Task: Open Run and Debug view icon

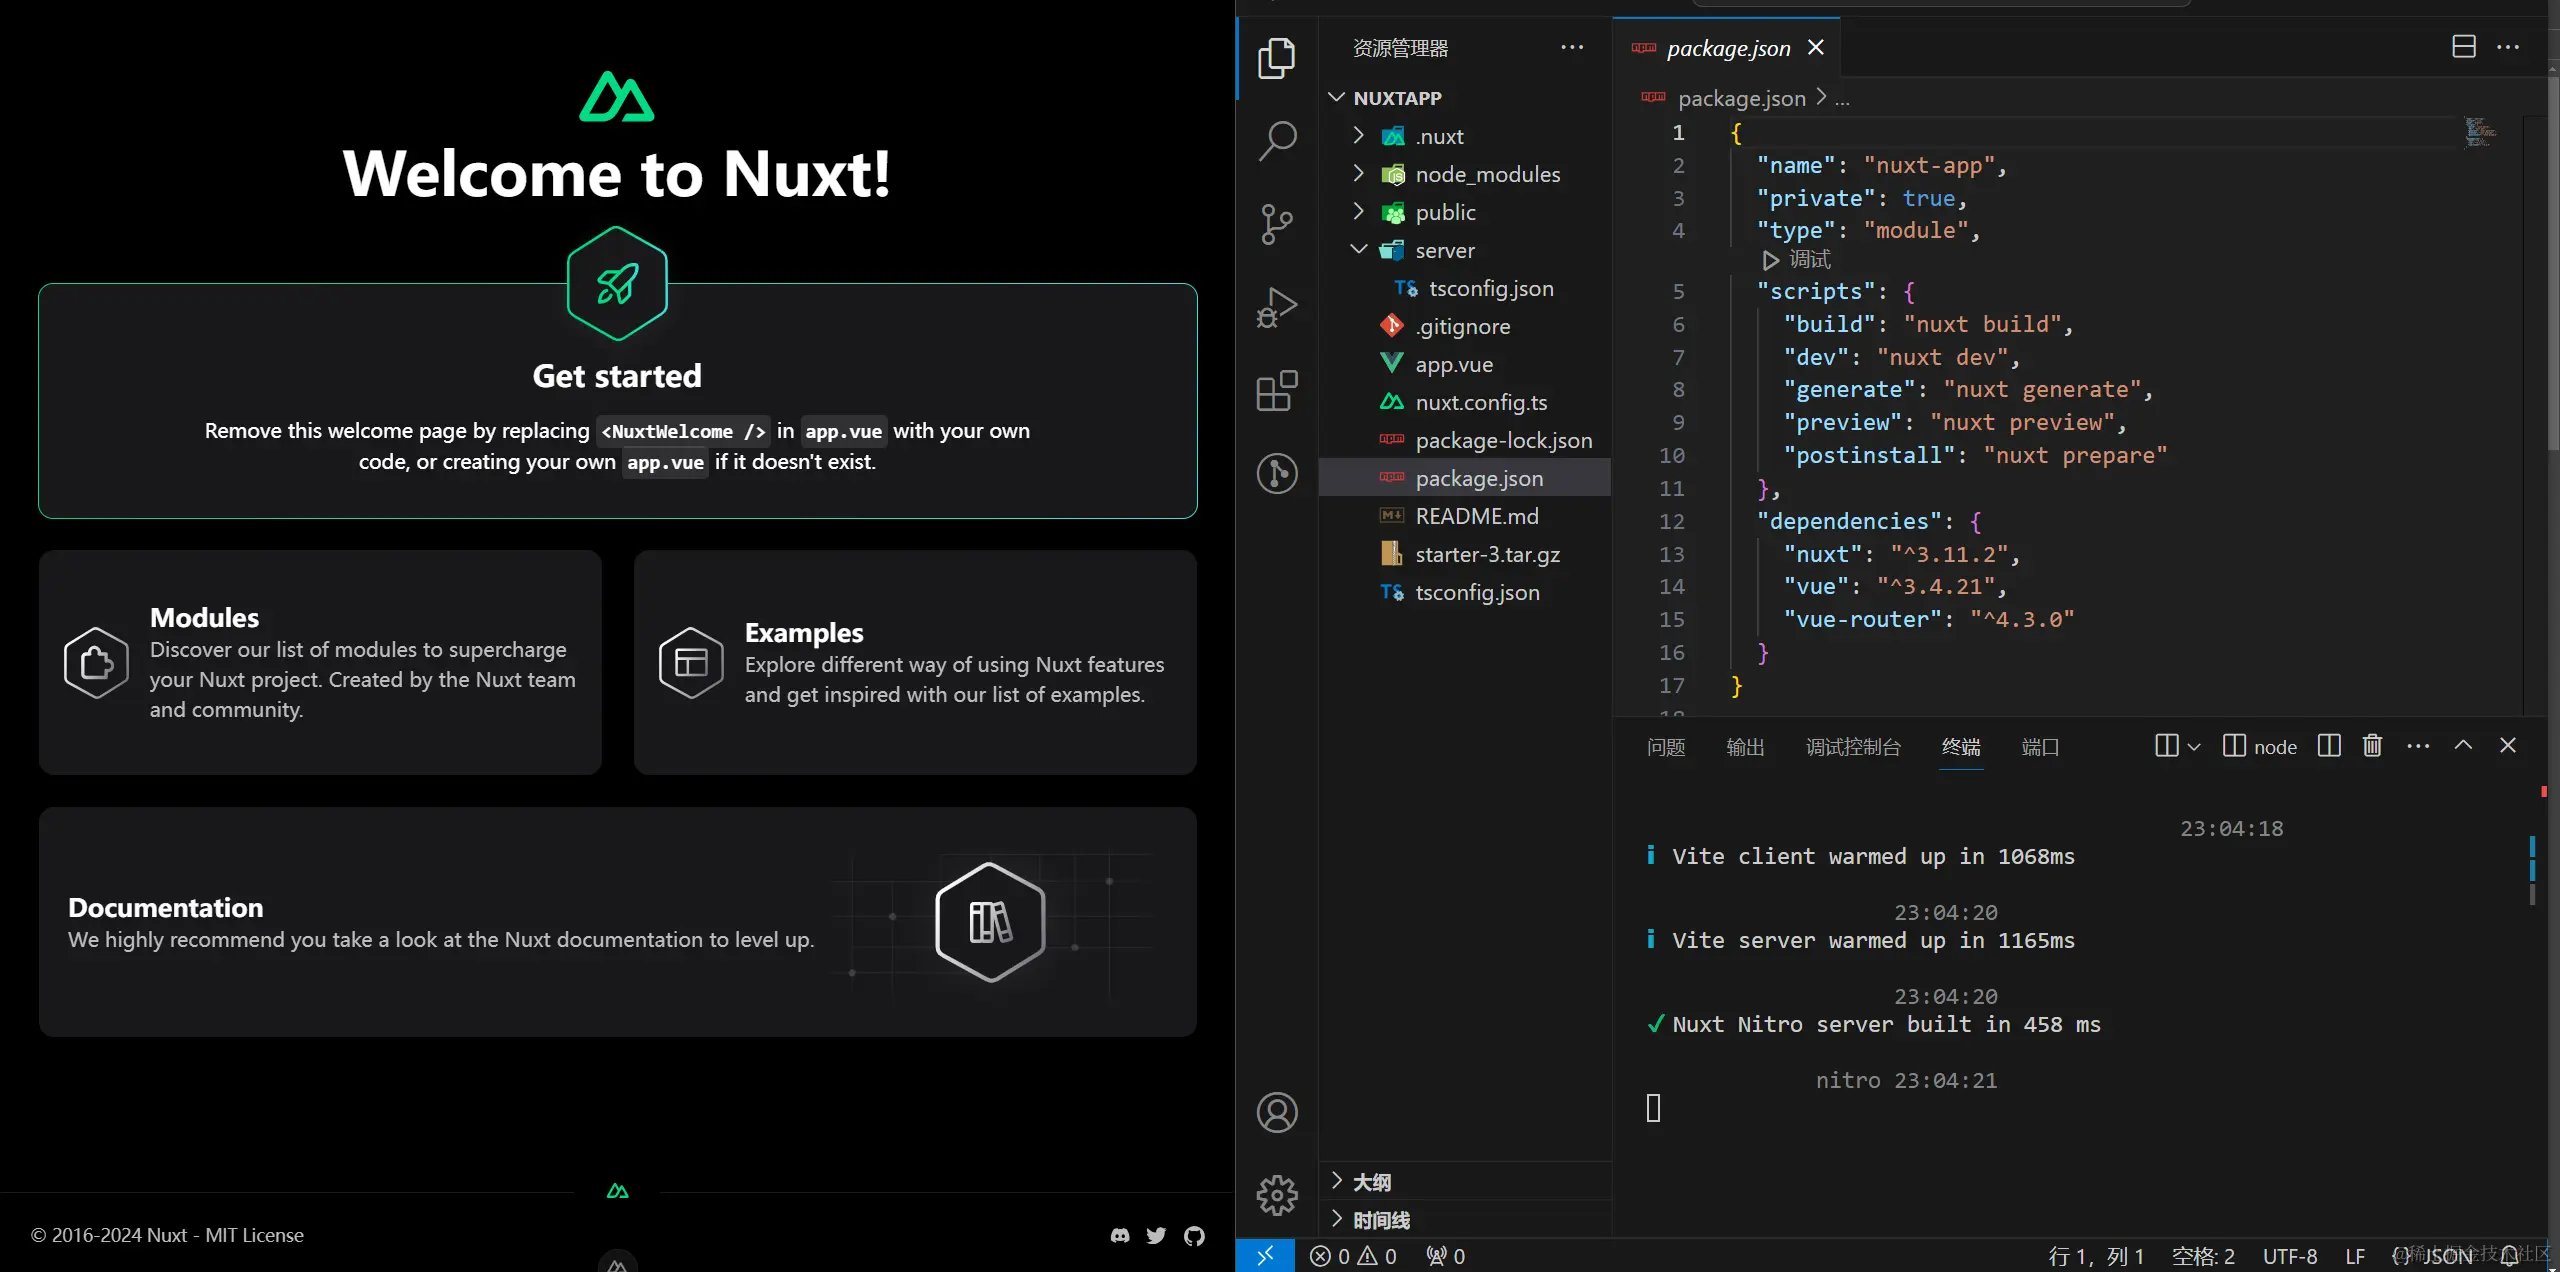Action: tap(1277, 307)
